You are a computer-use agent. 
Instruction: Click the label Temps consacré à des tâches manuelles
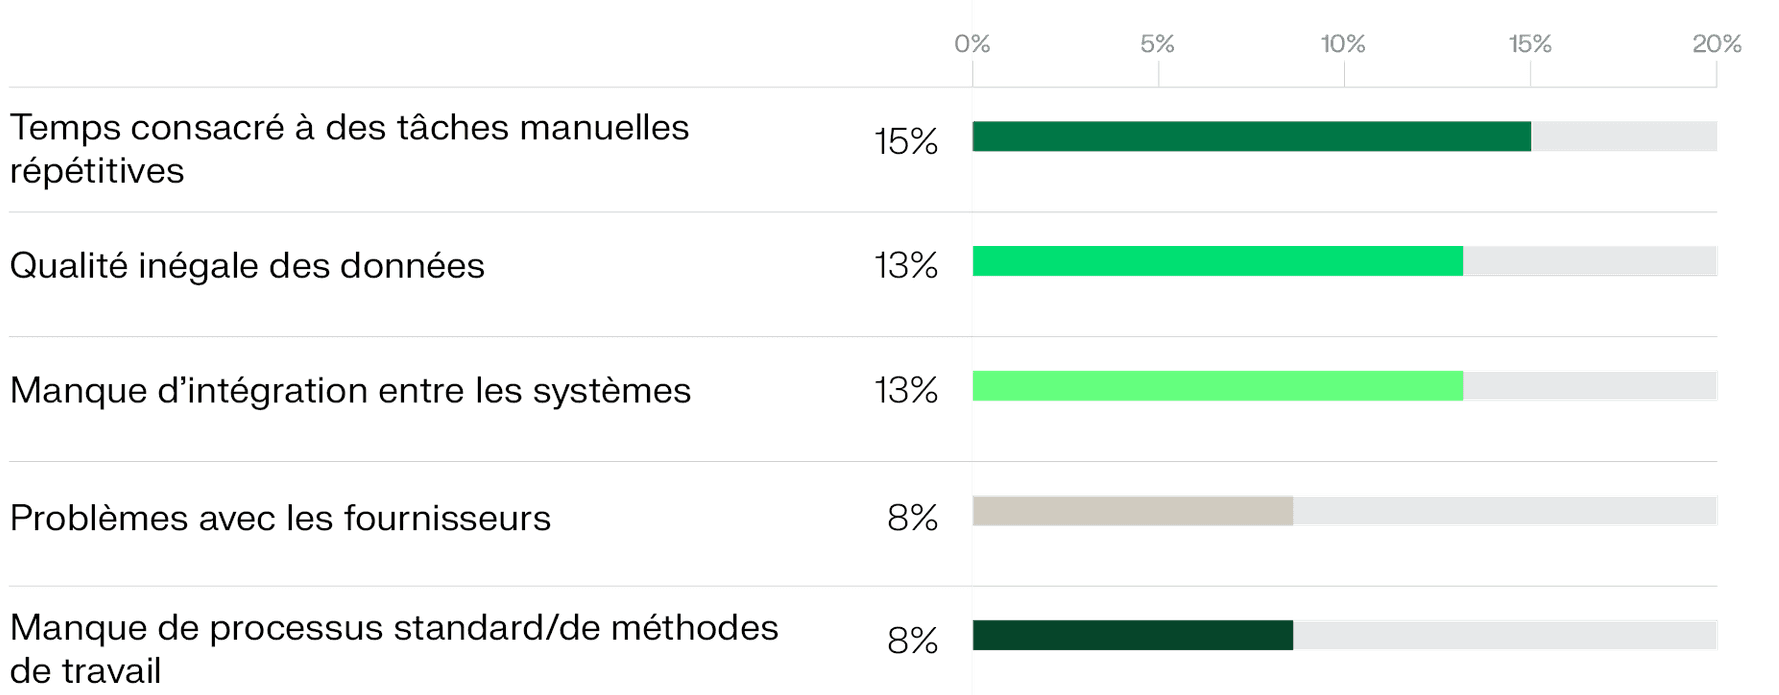pos(349,149)
